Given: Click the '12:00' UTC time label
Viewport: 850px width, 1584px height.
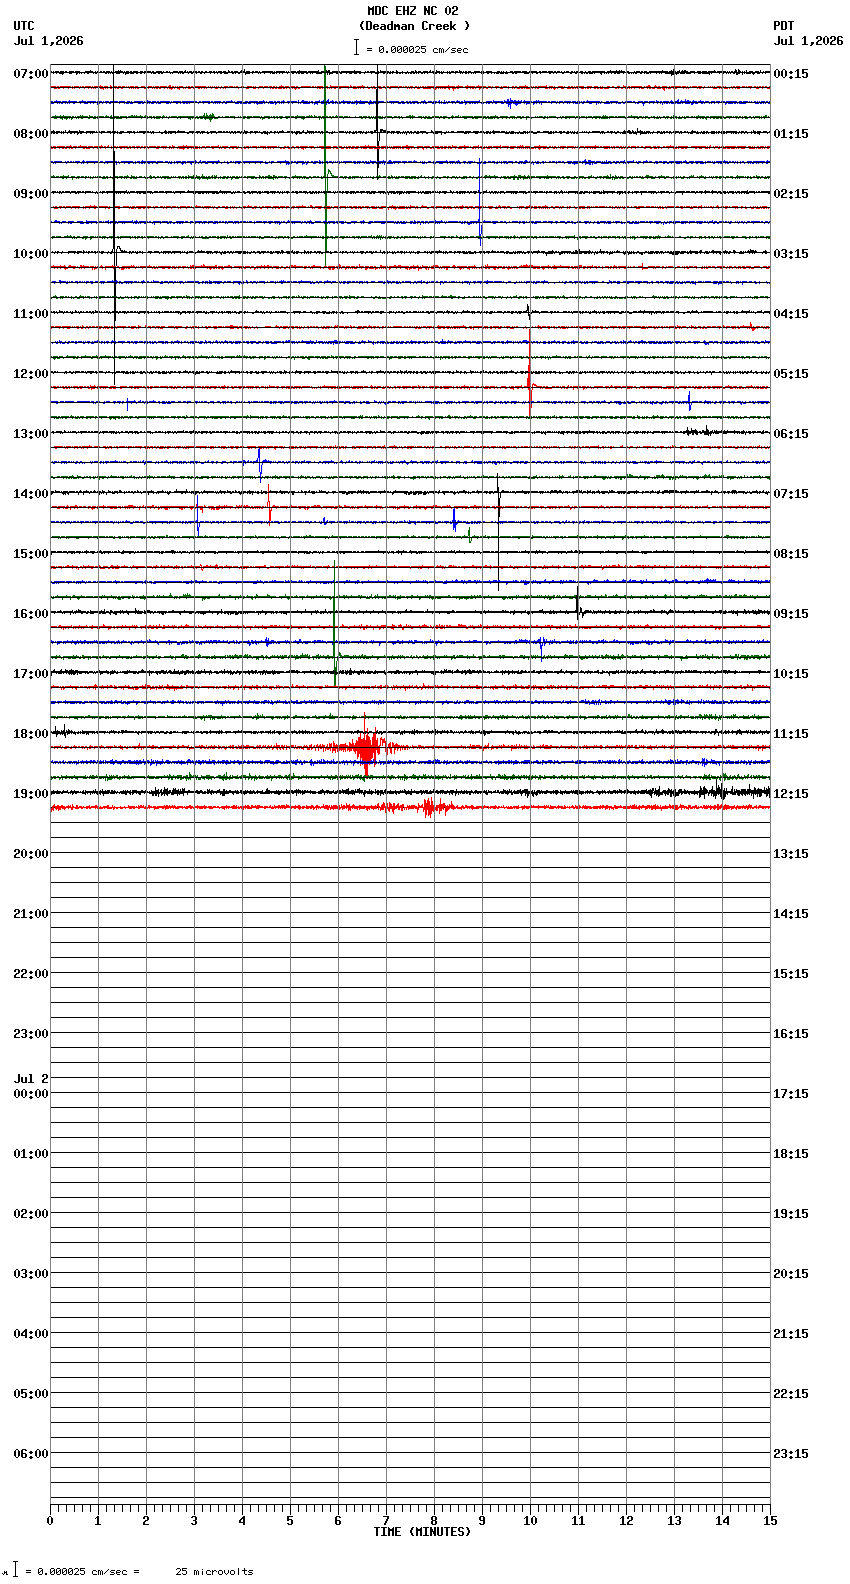Looking at the screenshot, I should click(31, 374).
